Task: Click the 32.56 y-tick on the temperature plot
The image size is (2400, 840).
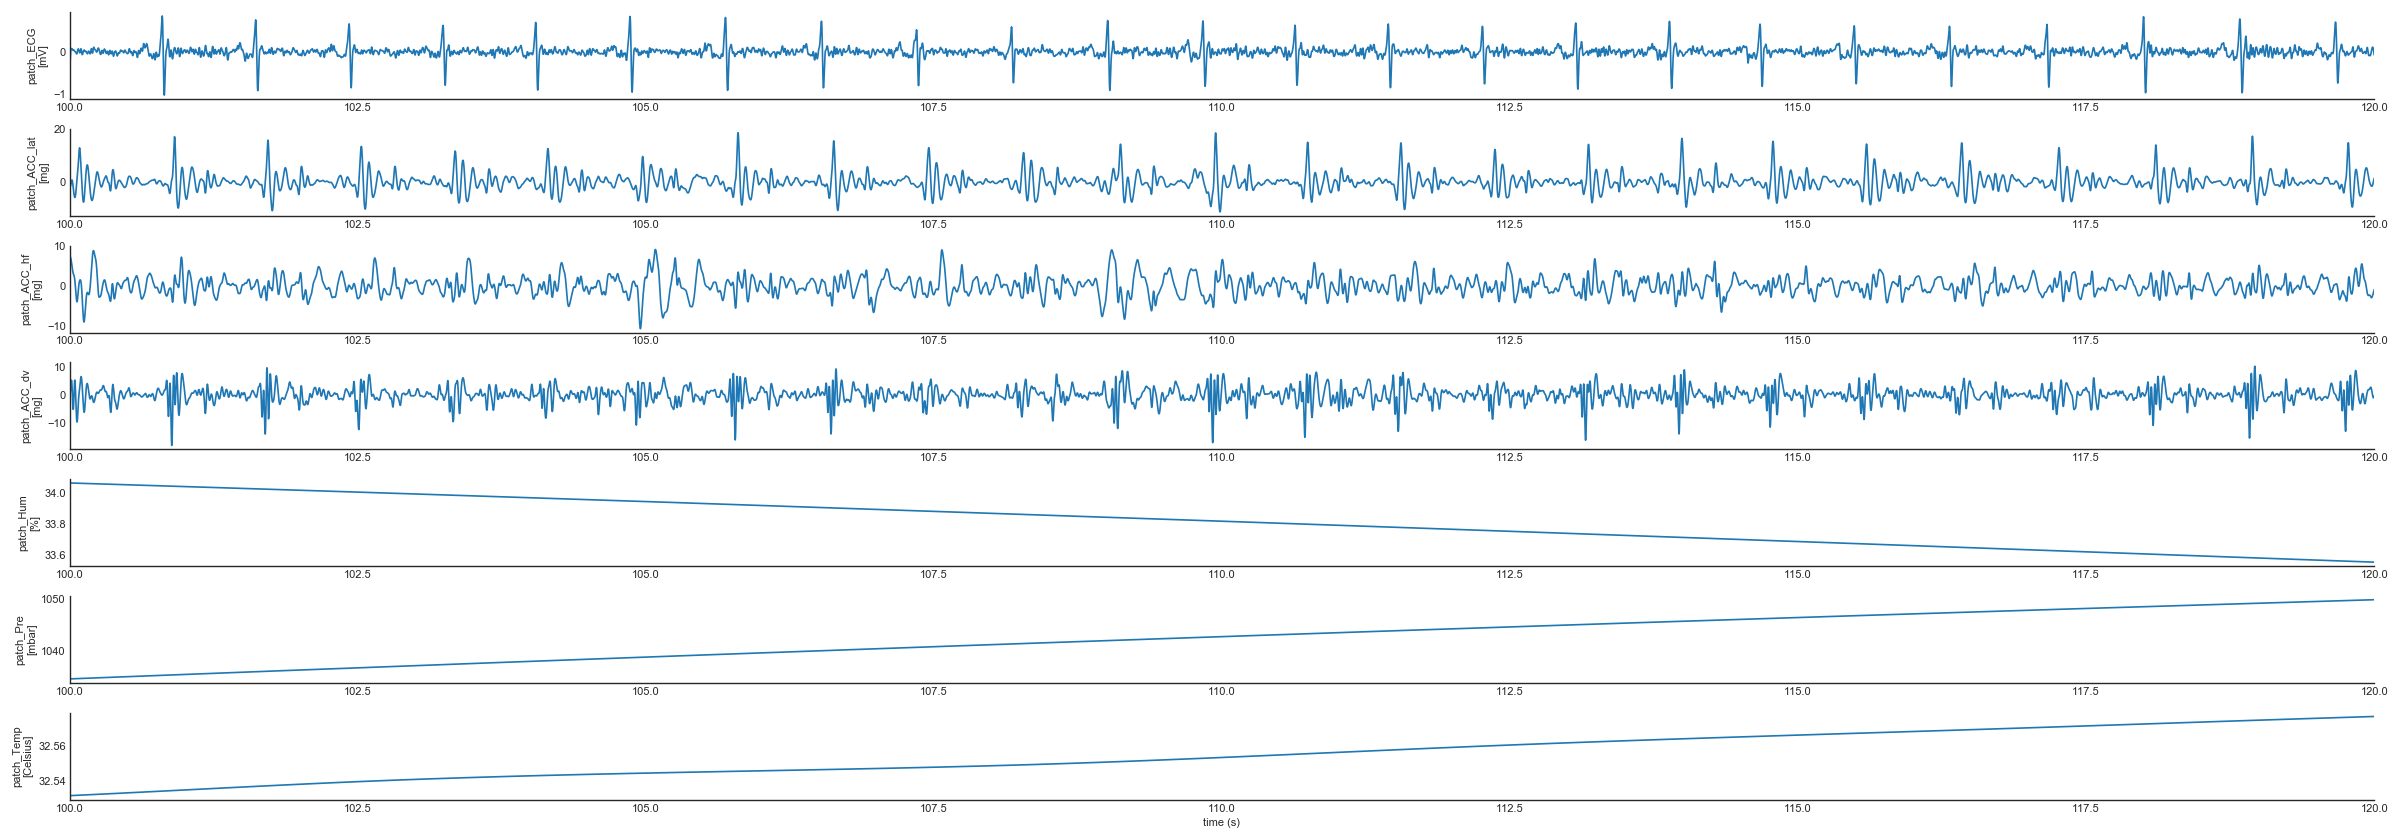Action: tap(52, 747)
